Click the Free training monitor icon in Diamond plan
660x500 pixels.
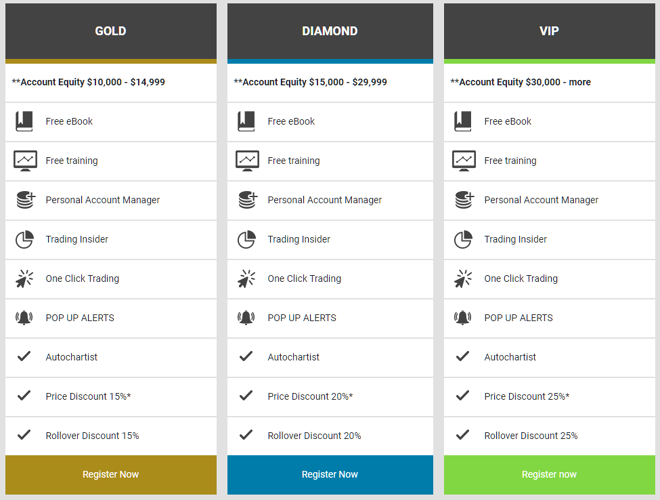point(247,160)
